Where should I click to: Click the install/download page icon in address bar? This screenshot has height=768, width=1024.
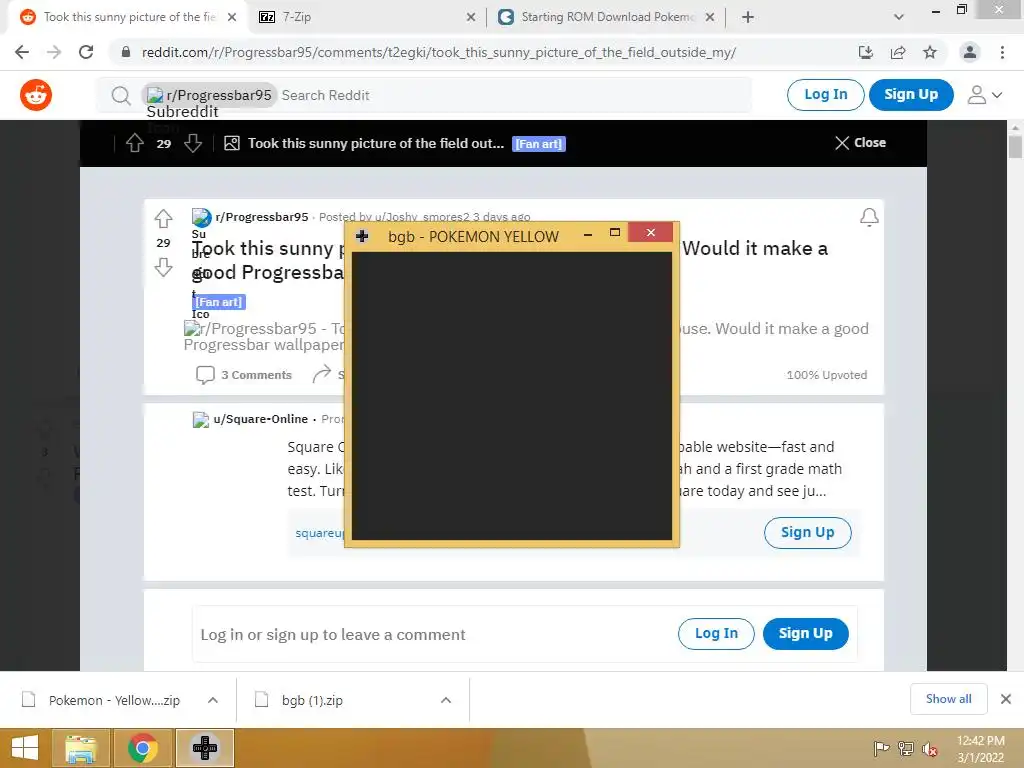(x=866, y=52)
